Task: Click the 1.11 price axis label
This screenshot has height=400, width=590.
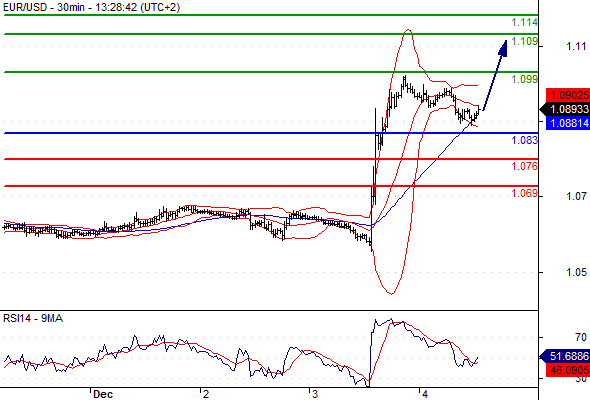Action: pos(576,46)
